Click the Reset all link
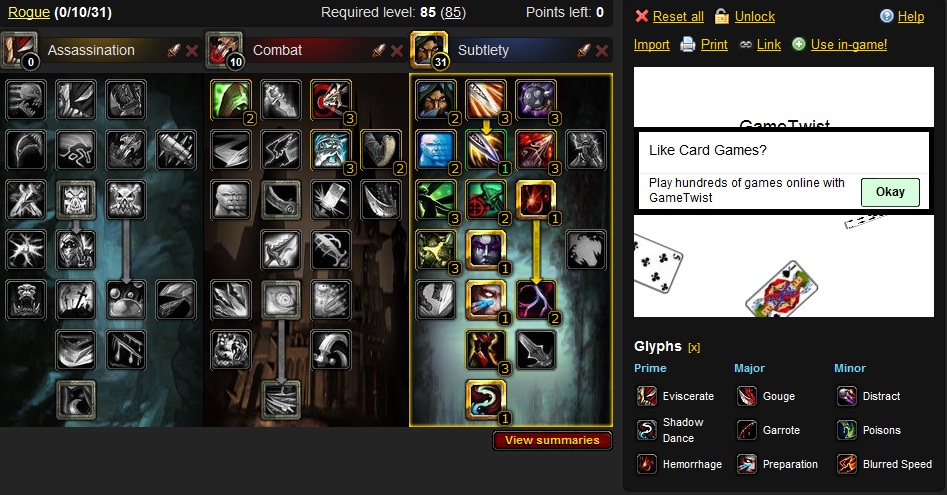The height and width of the screenshot is (495, 947). tap(678, 16)
